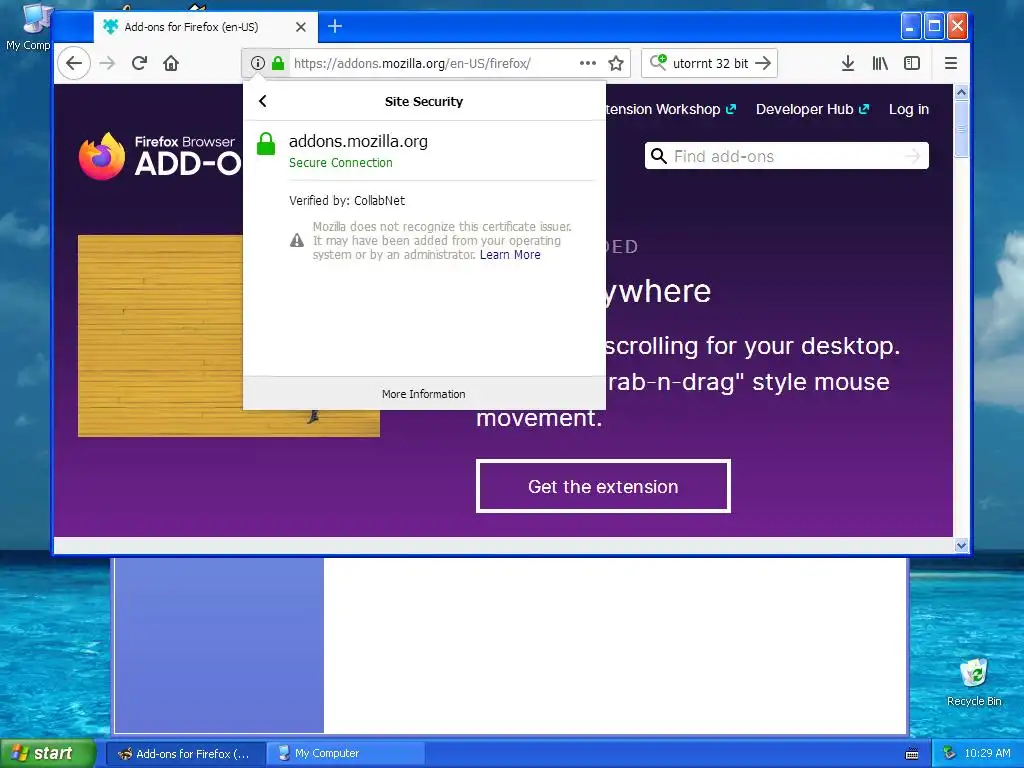Switch to Add-ons for Firefox taskbar button
The height and width of the screenshot is (768, 1024).
(x=185, y=754)
